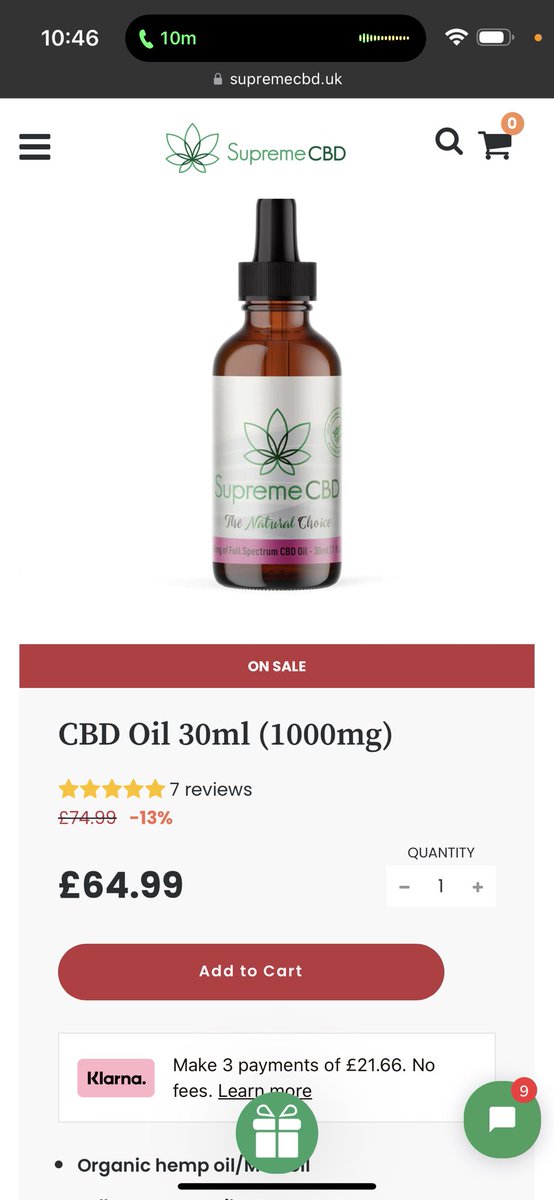Tap the supremecbd.uk address bar
554x1200 pixels.
pyautogui.click(x=277, y=78)
